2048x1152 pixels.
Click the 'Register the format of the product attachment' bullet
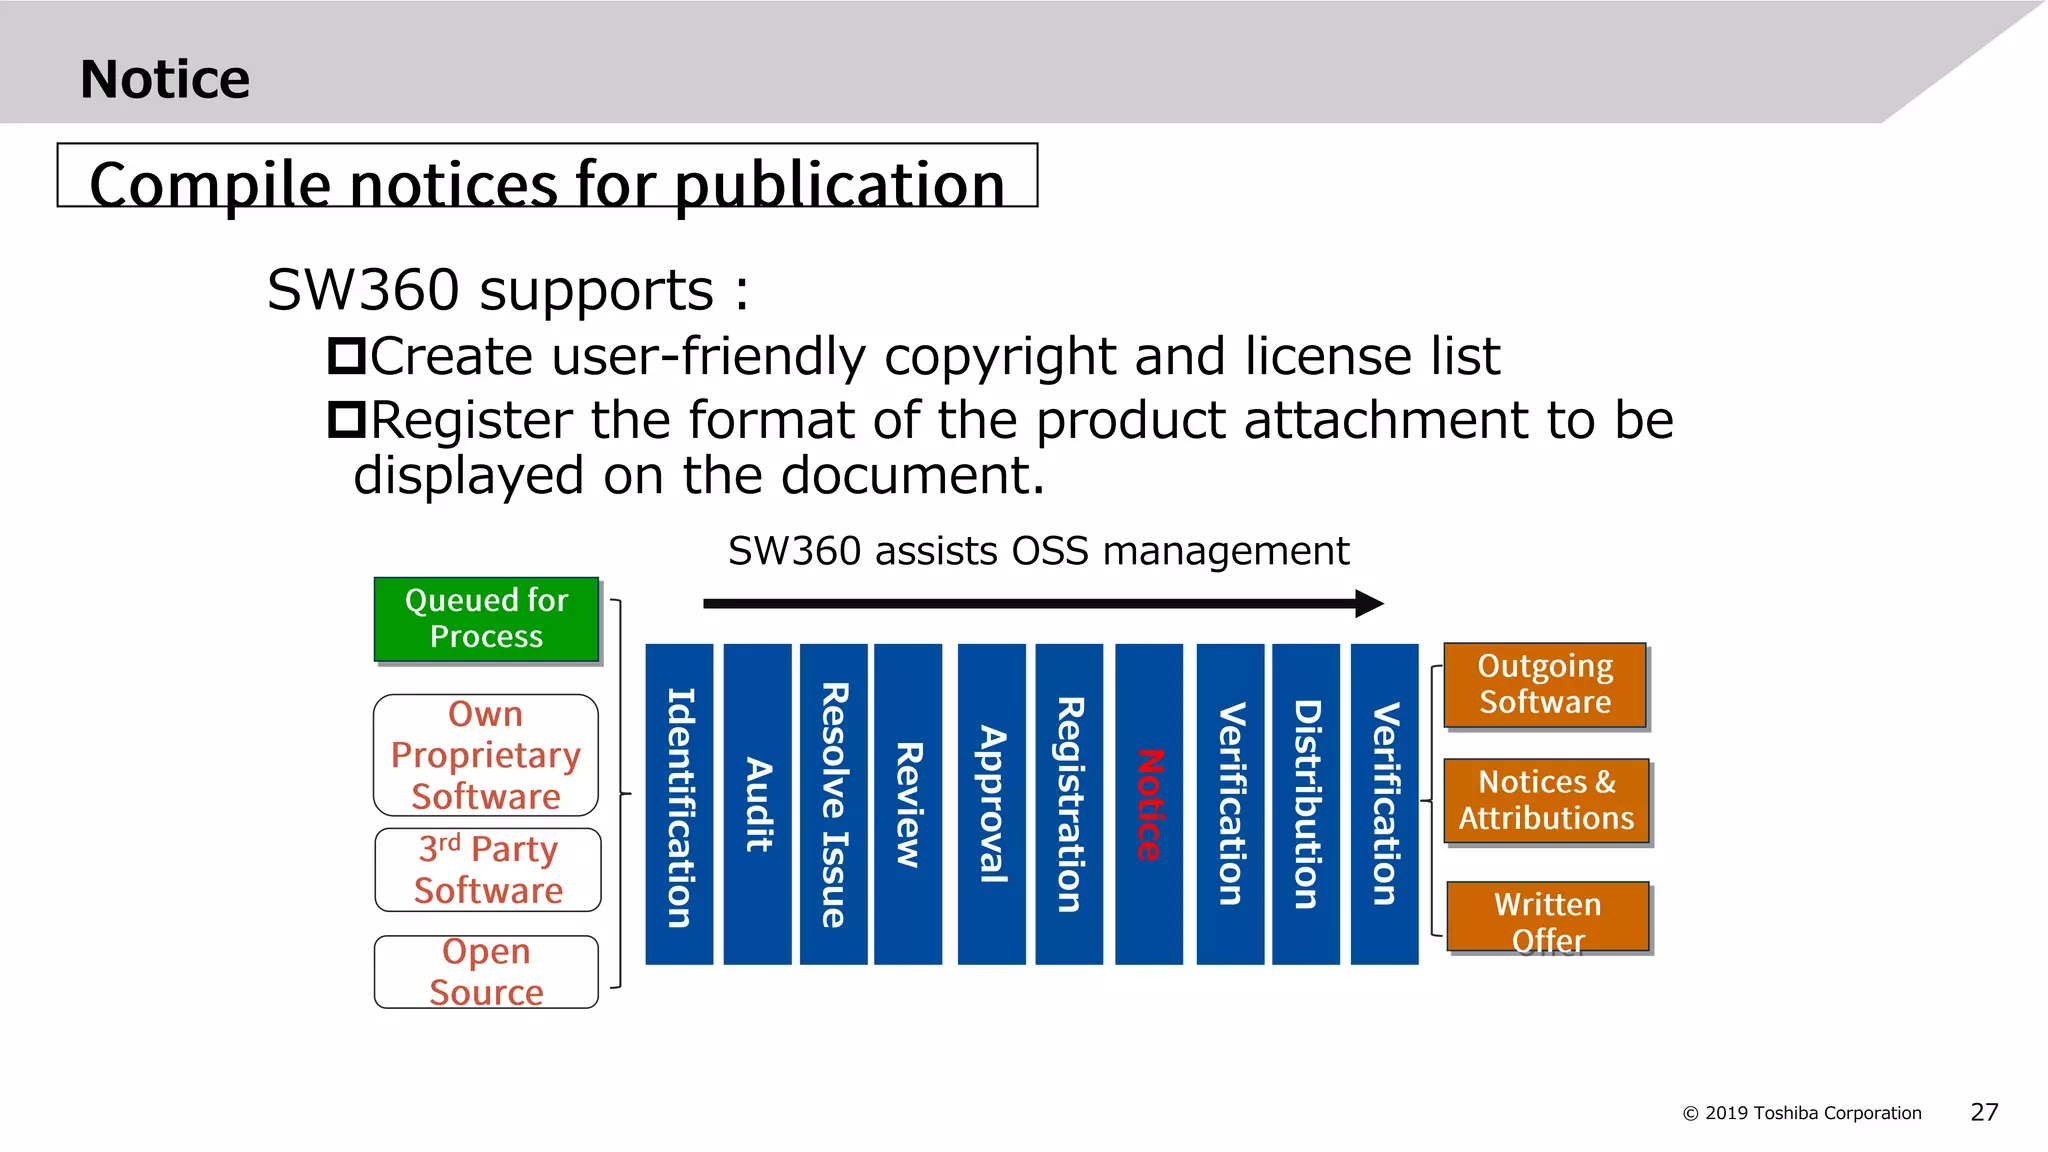1001,447
